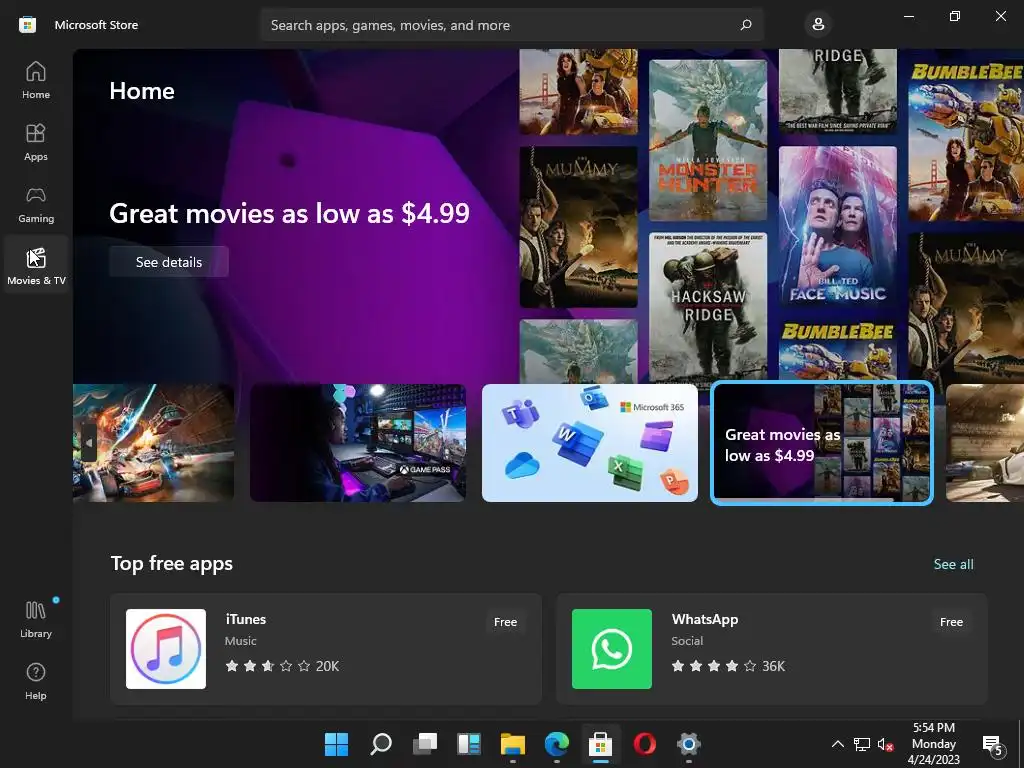1024x768 pixels.
Task: Open Settings gear on taskbar
Action: click(x=688, y=743)
